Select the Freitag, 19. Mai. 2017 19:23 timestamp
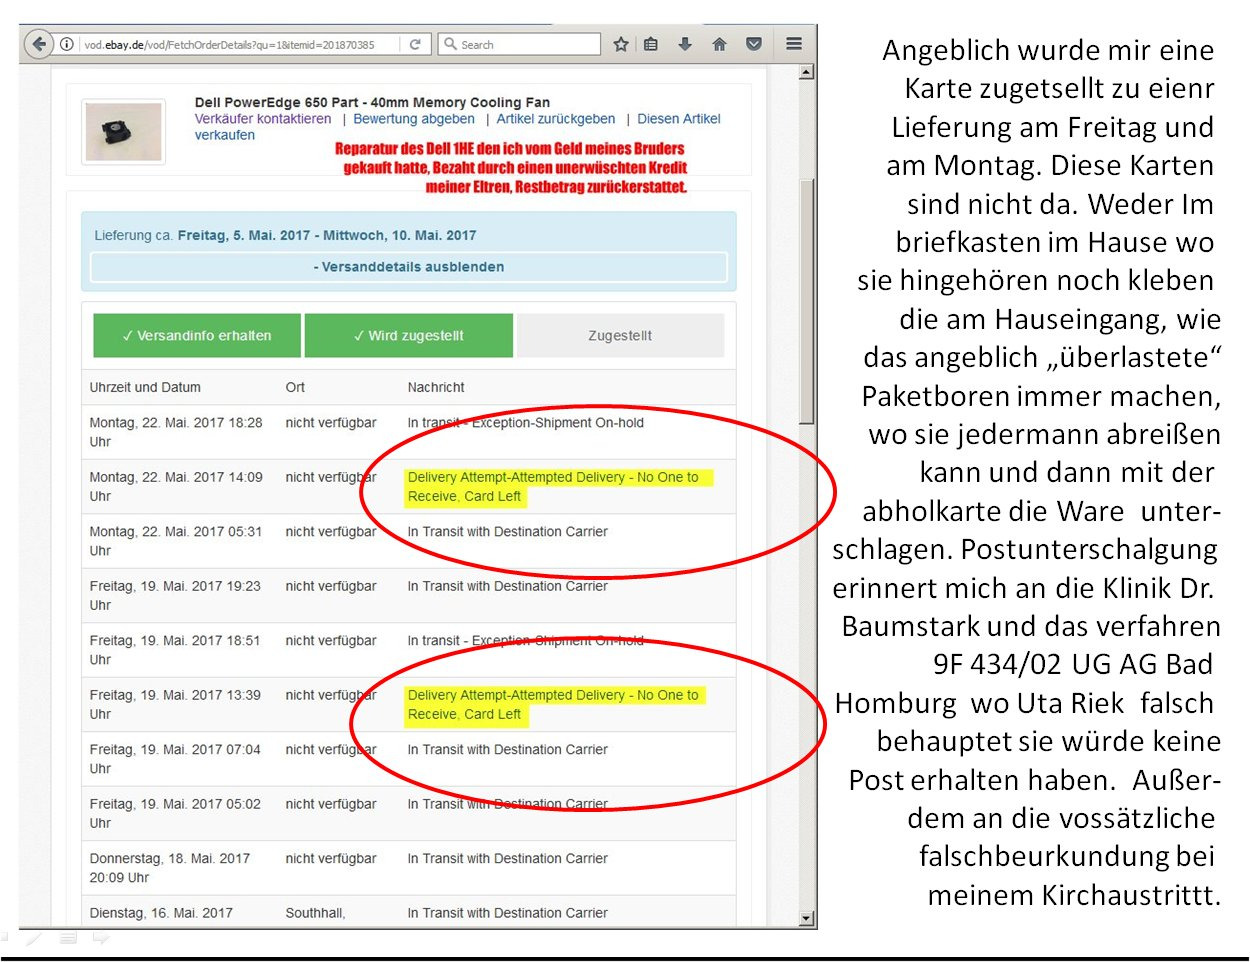 click(175, 596)
